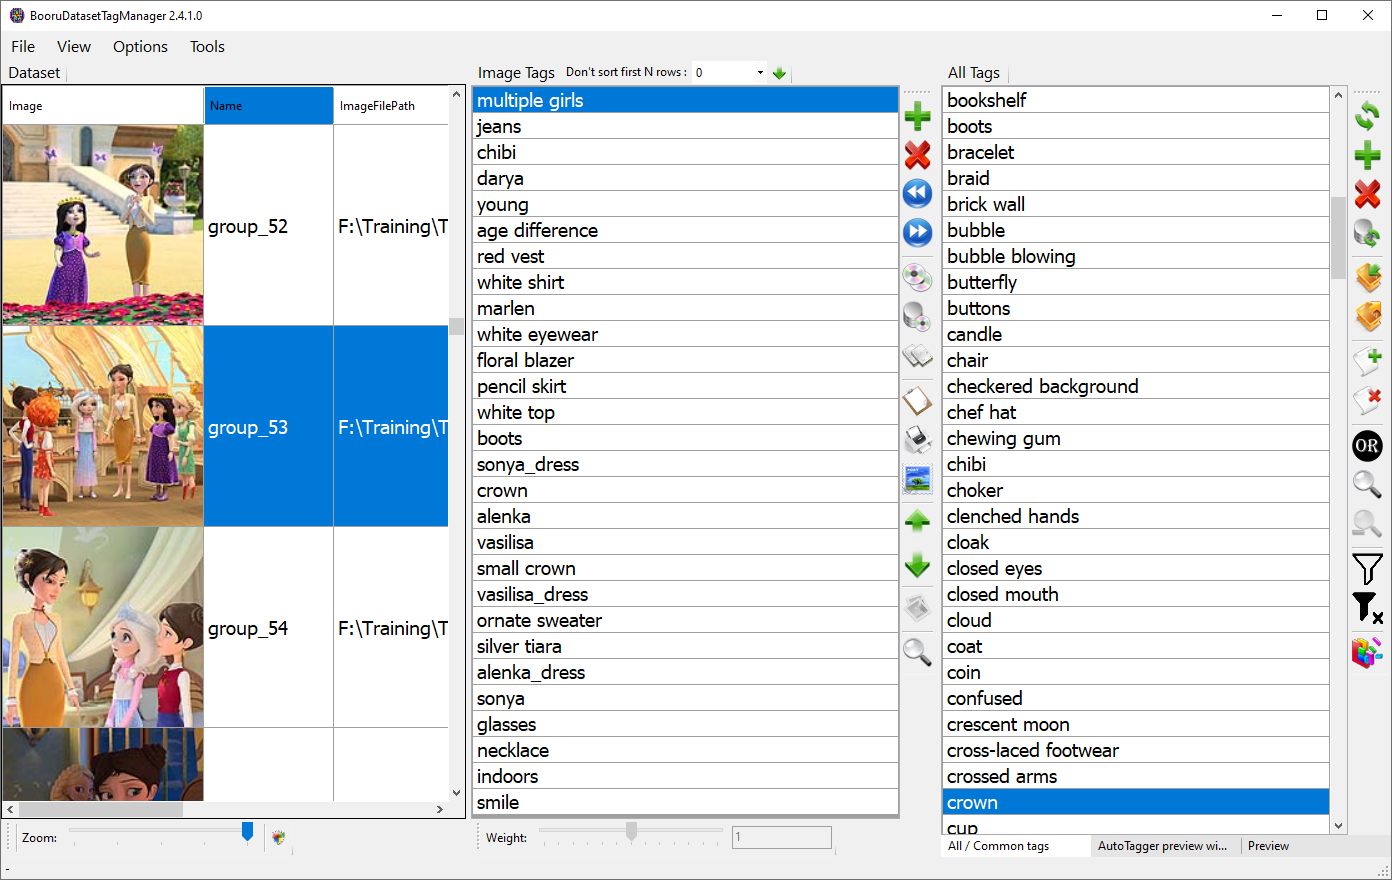Open the Options menu
Viewport: 1392px width, 880px height.
tap(140, 46)
